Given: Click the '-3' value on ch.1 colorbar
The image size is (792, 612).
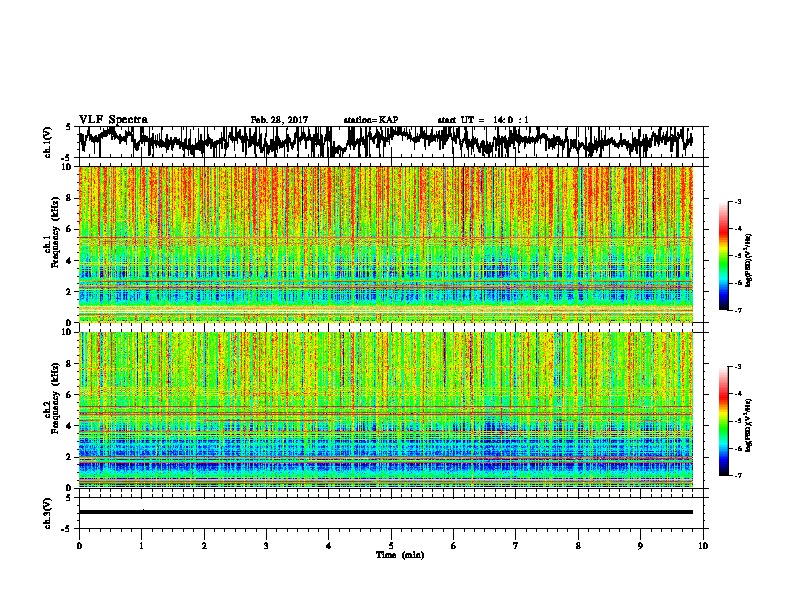Looking at the screenshot, I should (x=737, y=202).
